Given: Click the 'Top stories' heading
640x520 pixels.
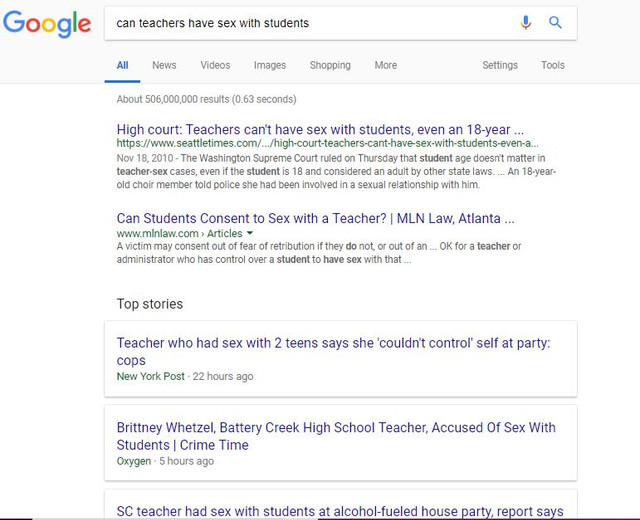Looking at the screenshot, I should (150, 304).
